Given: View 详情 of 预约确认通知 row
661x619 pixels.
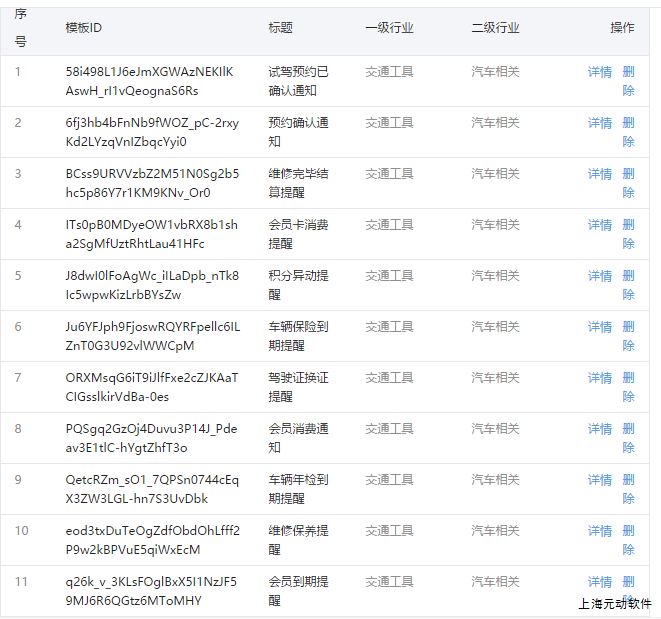Looking at the screenshot, I should [599, 123].
